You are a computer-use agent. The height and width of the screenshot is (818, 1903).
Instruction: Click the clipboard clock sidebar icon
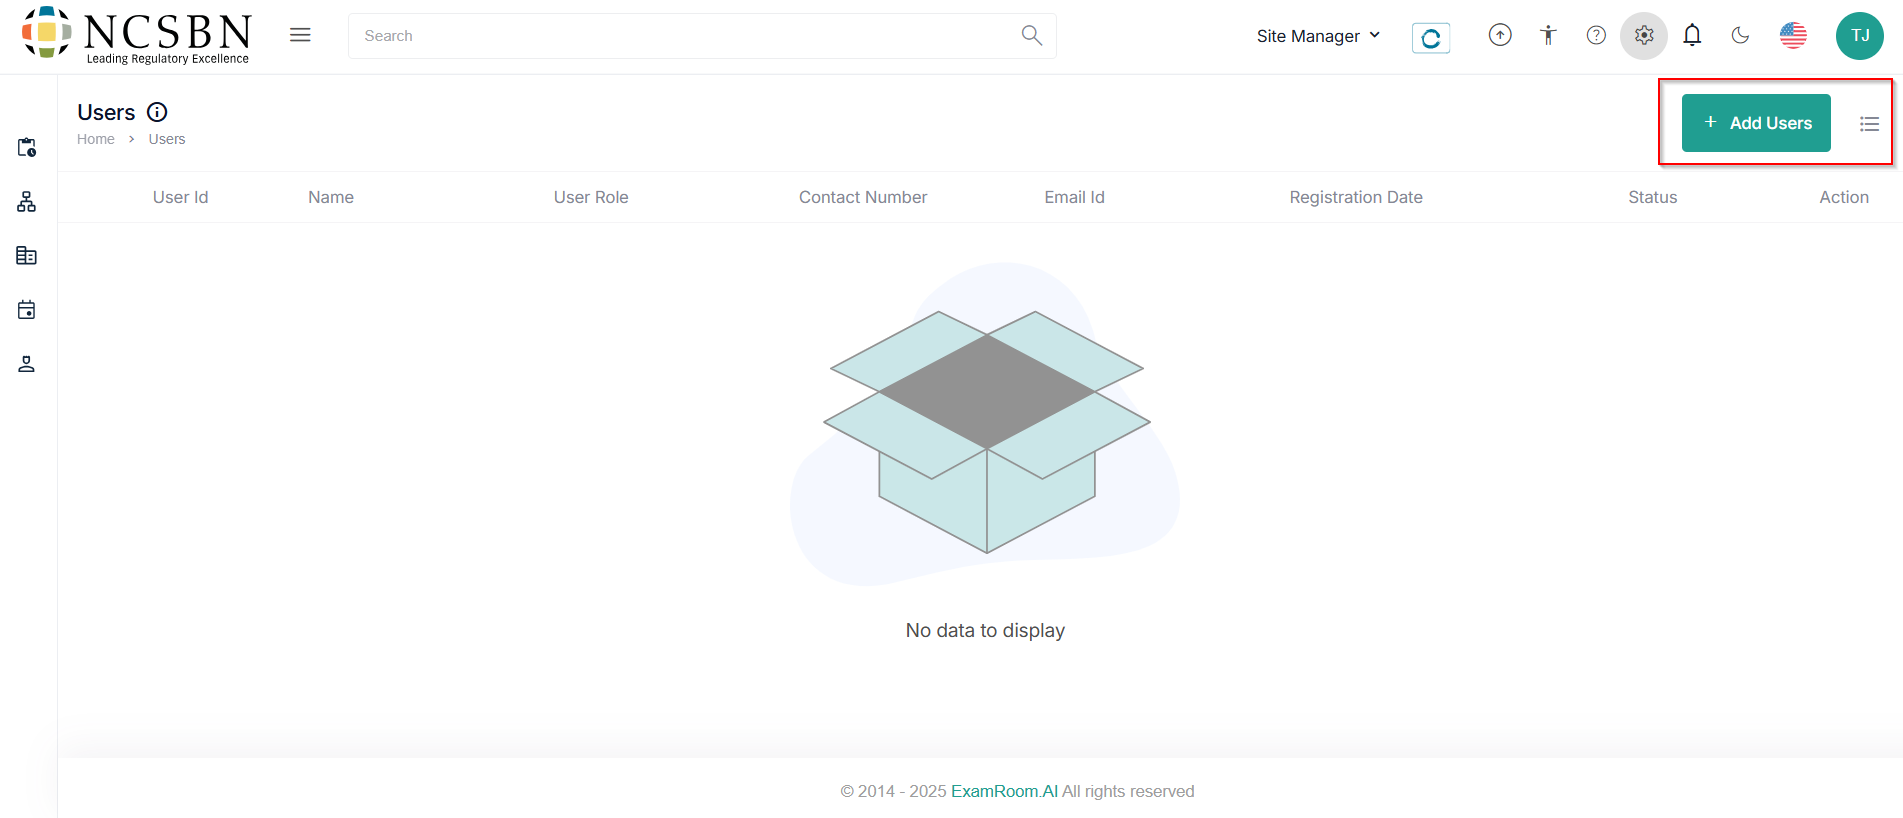point(27,148)
